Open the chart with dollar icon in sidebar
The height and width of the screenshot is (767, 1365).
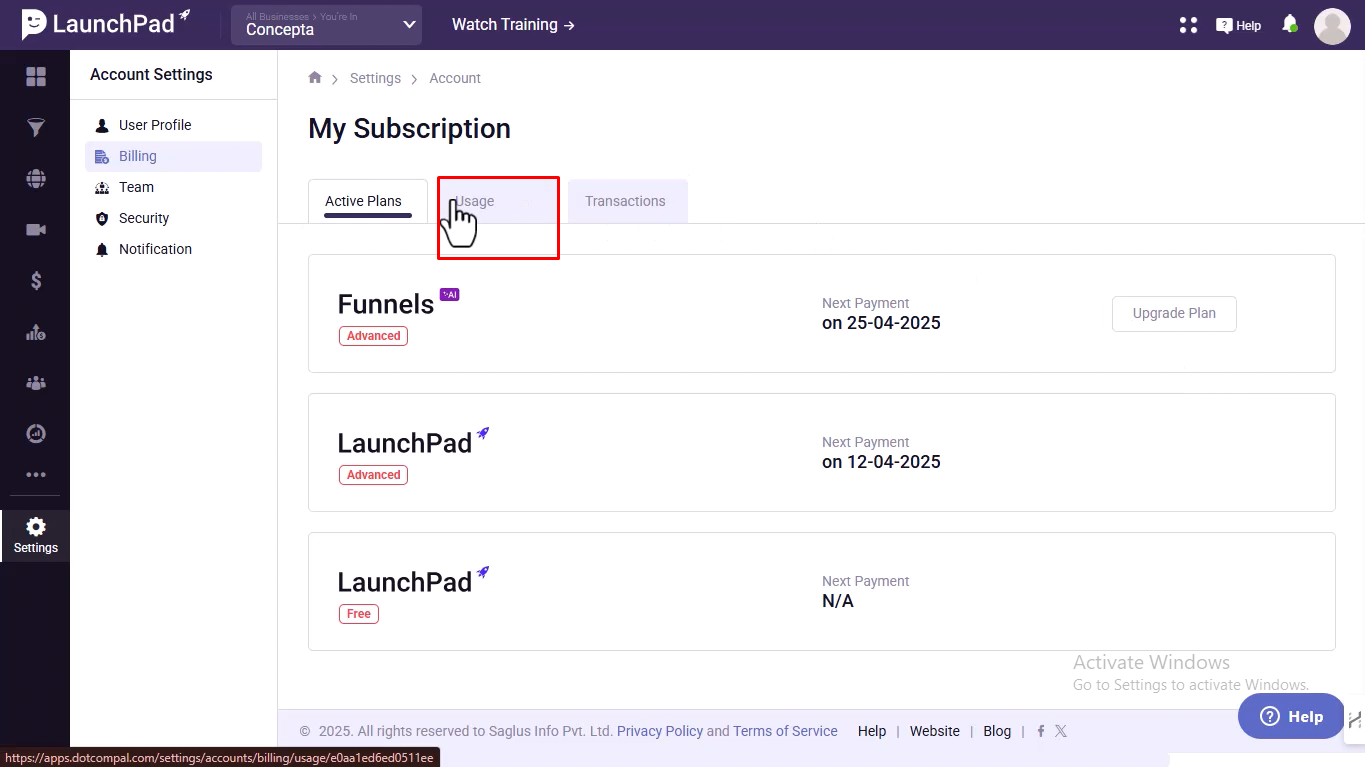(x=36, y=332)
